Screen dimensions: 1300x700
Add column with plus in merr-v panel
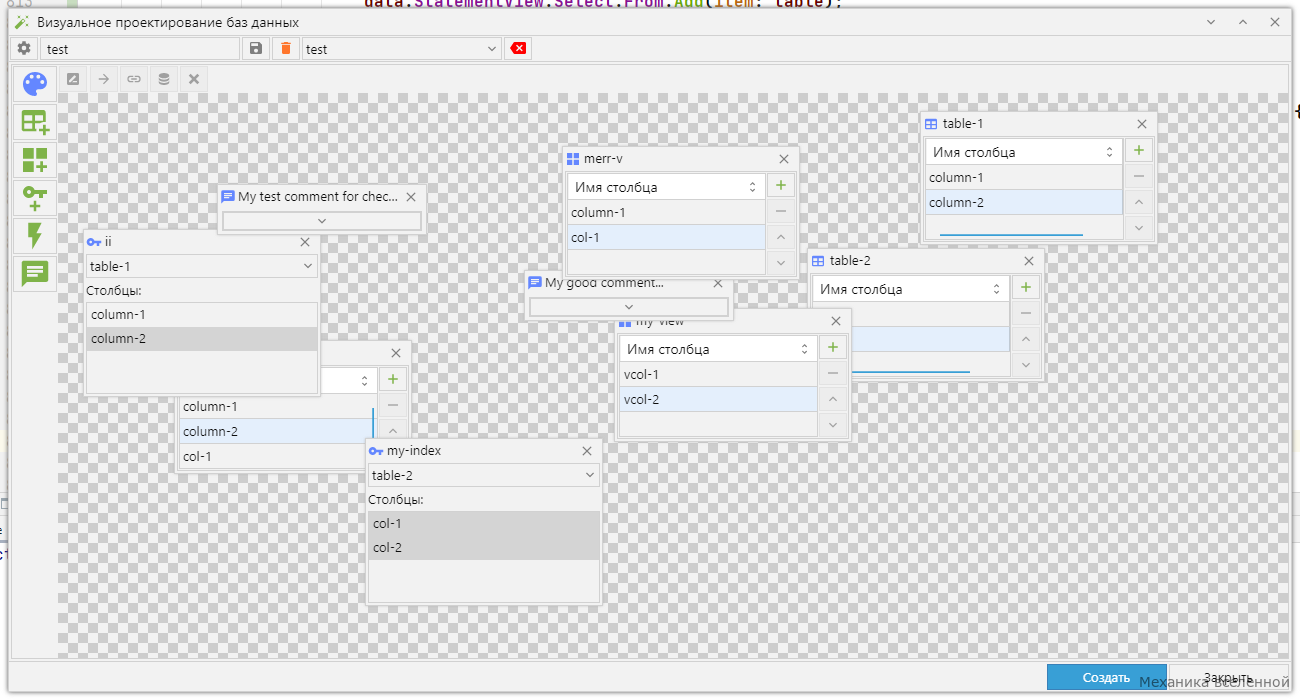781,185
